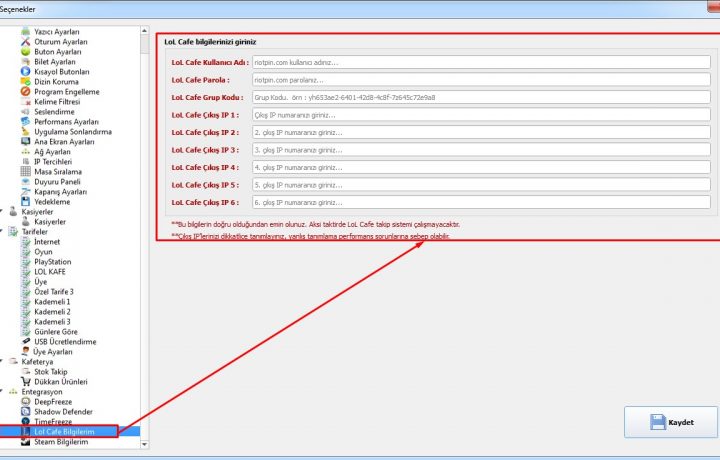Screen dimensions: 720x460
Task: Select Dükkan Ürünleri cart icon
Action: (26, 381)
